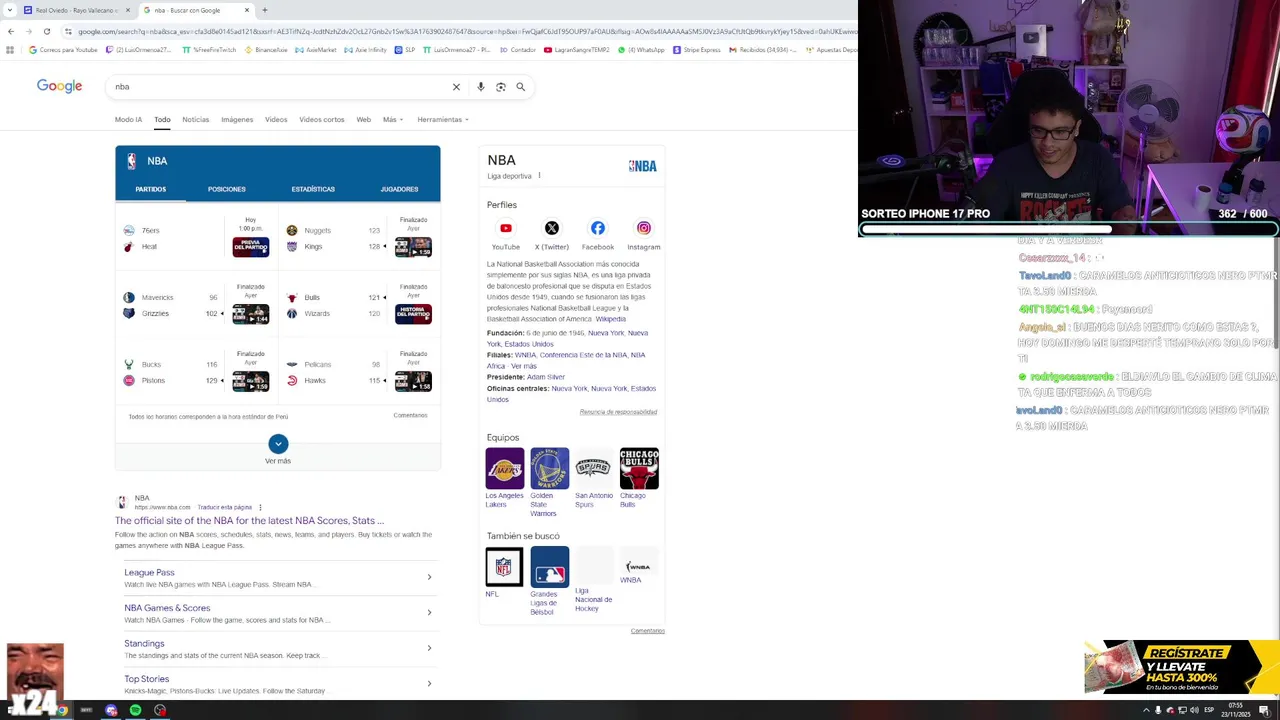Open the Los Angeles Lakers team thumbnail
The height and width of the screenshot is (720, 1280).
tap(504, 468)
